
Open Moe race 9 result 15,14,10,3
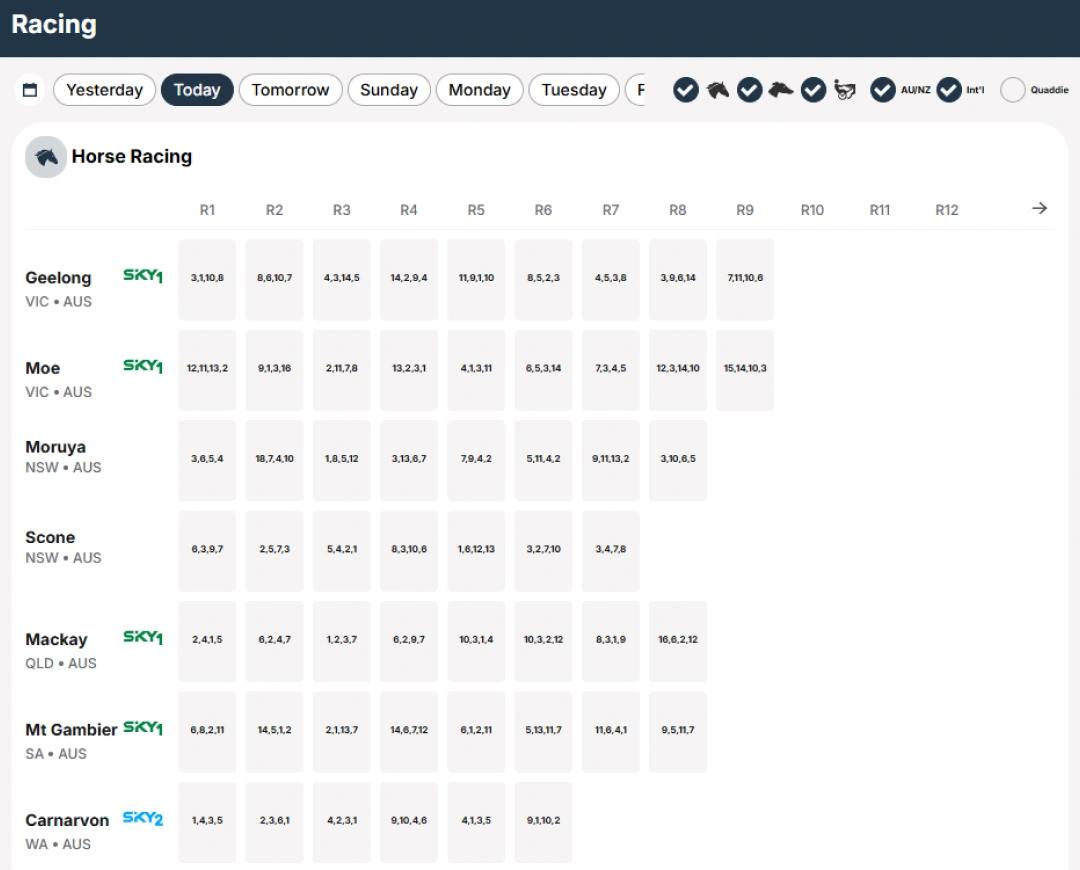click(x=745, y=370)
